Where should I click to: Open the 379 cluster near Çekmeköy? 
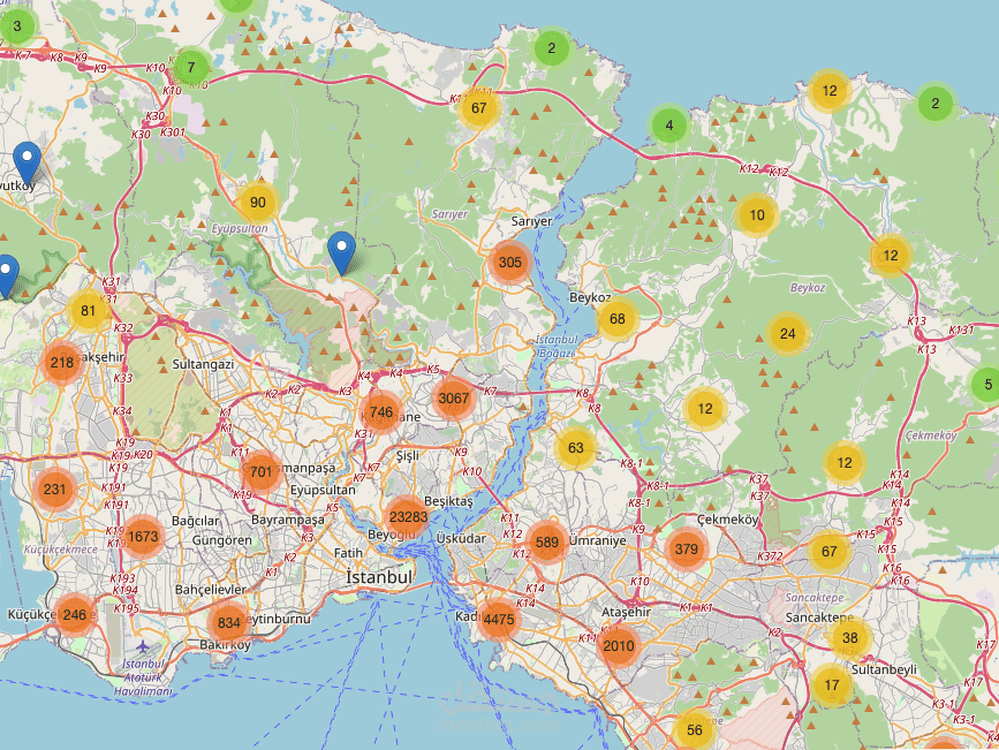click(x=686, y=549)
